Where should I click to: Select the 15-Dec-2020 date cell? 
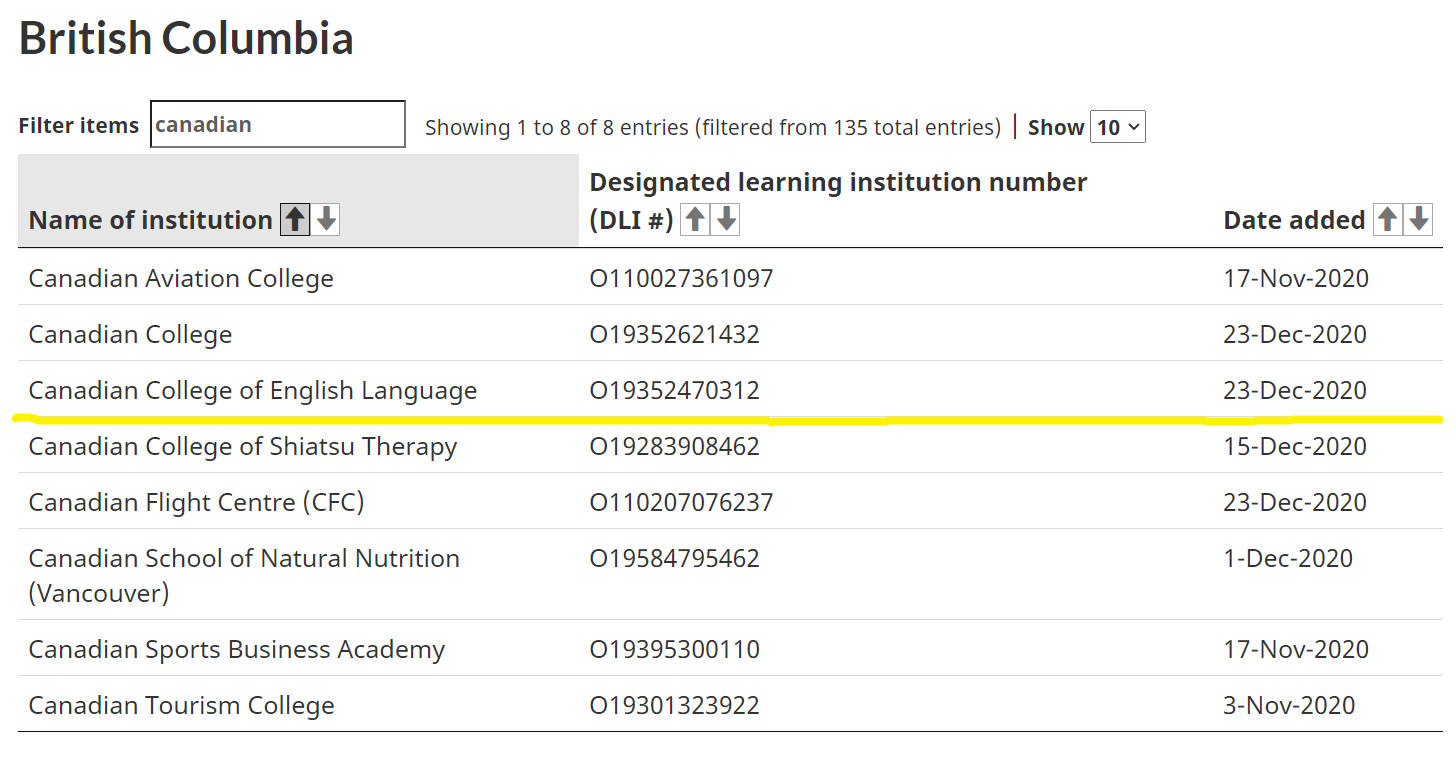coord(1294,446)
